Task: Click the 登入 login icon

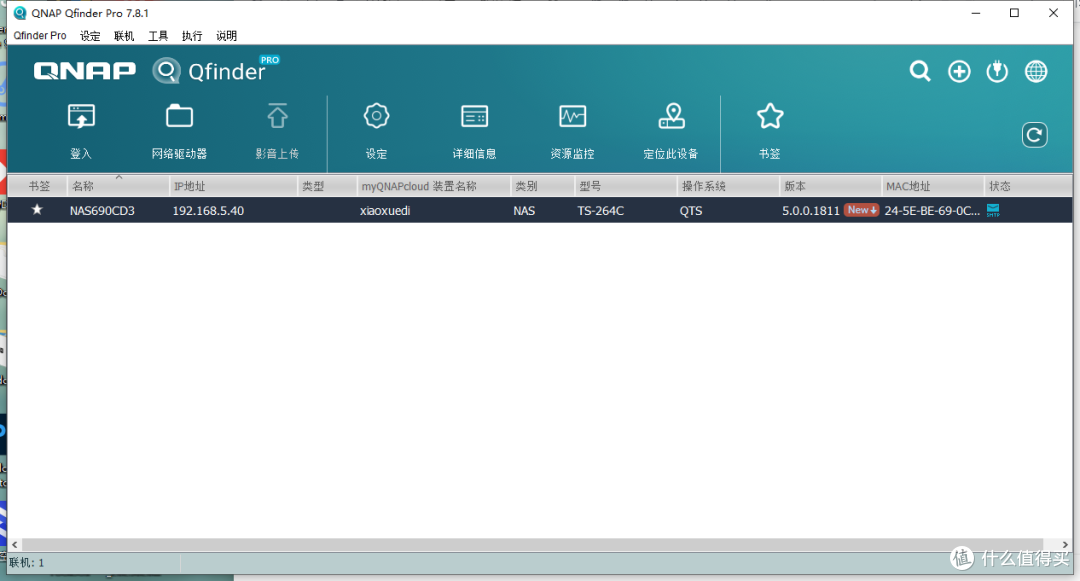Action: coord(81,116)
